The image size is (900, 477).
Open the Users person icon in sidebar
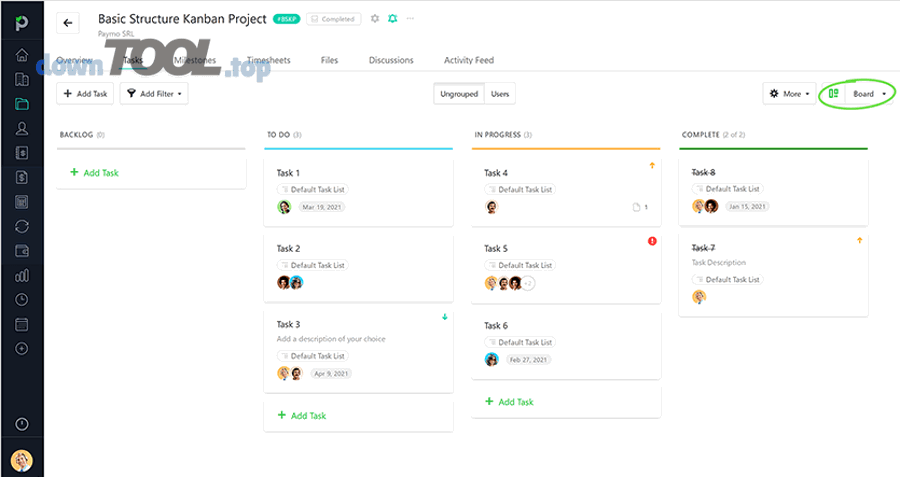click(22, 129)
